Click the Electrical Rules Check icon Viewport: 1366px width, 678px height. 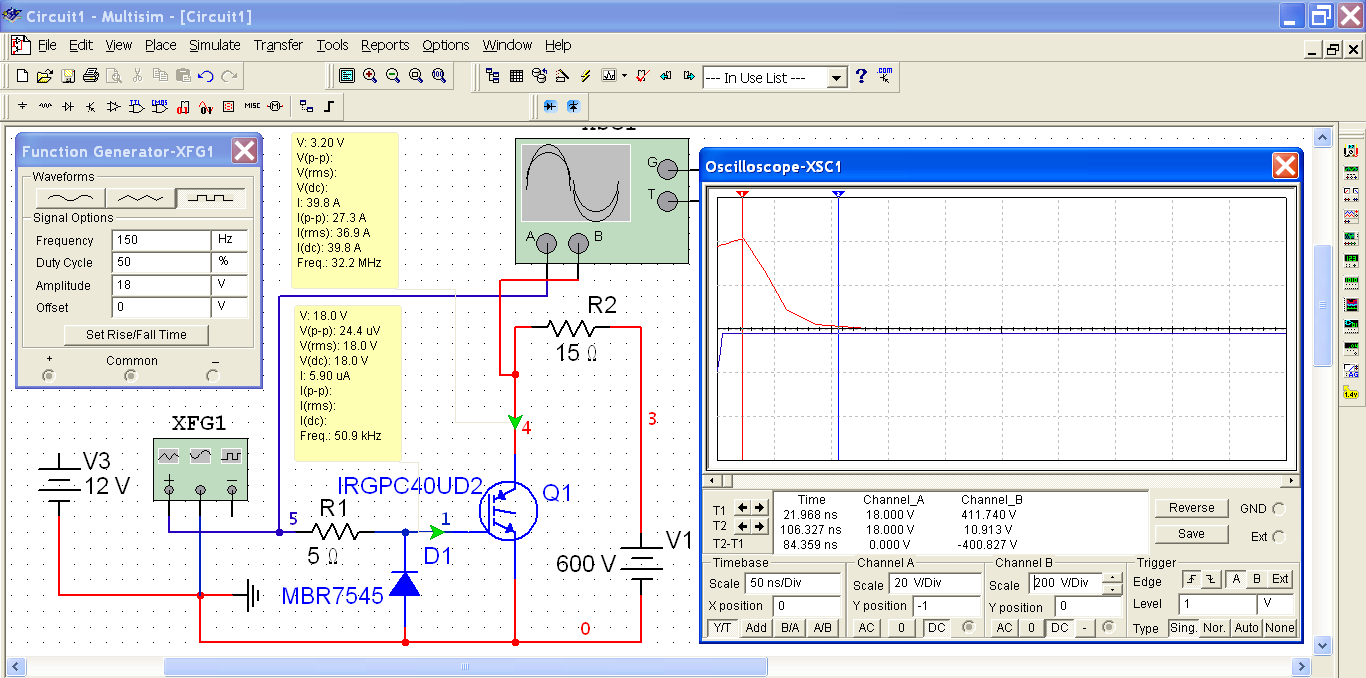[642, 76]
